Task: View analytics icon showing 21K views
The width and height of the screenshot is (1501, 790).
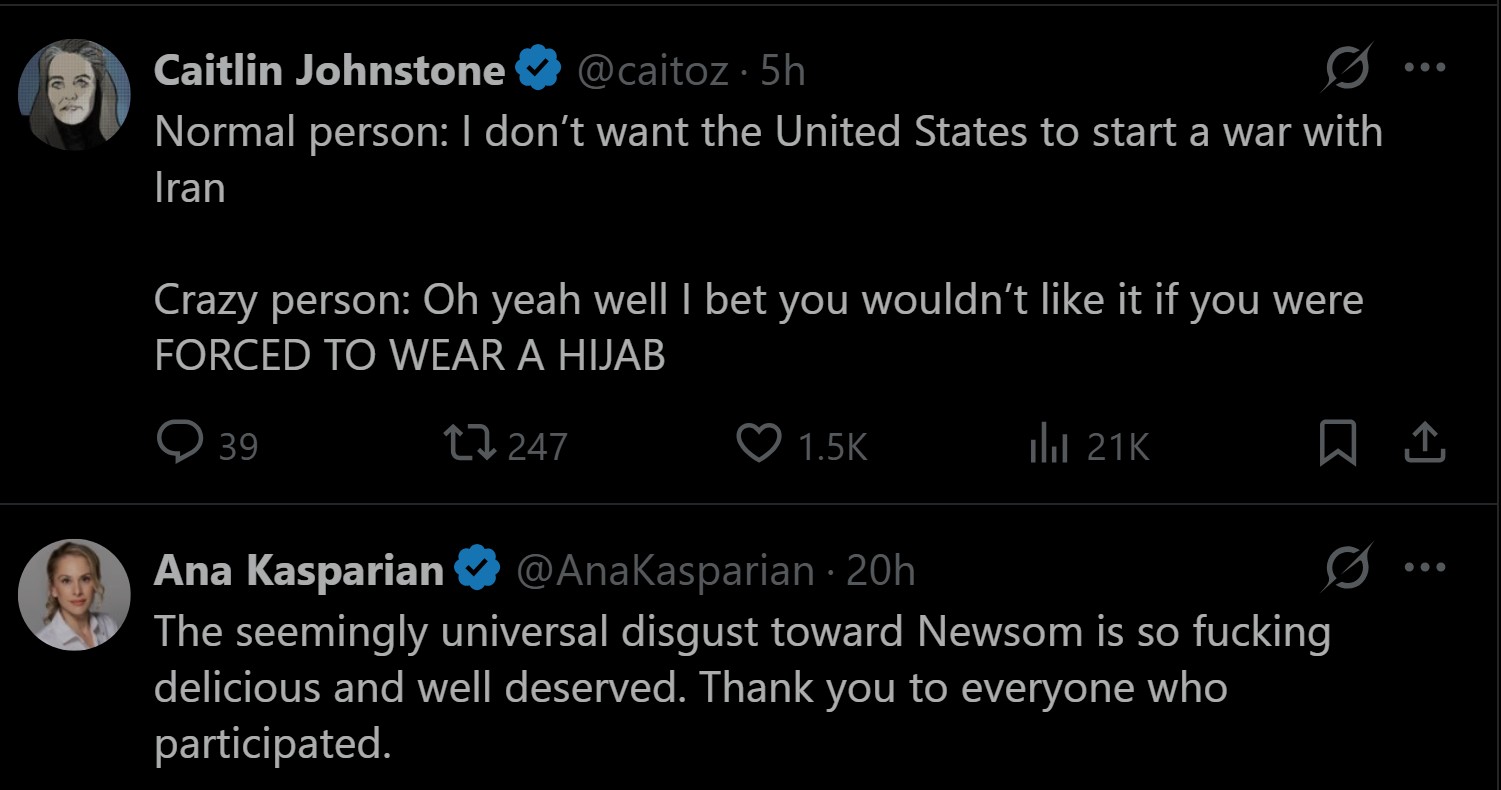Action: pos(1044,446)
